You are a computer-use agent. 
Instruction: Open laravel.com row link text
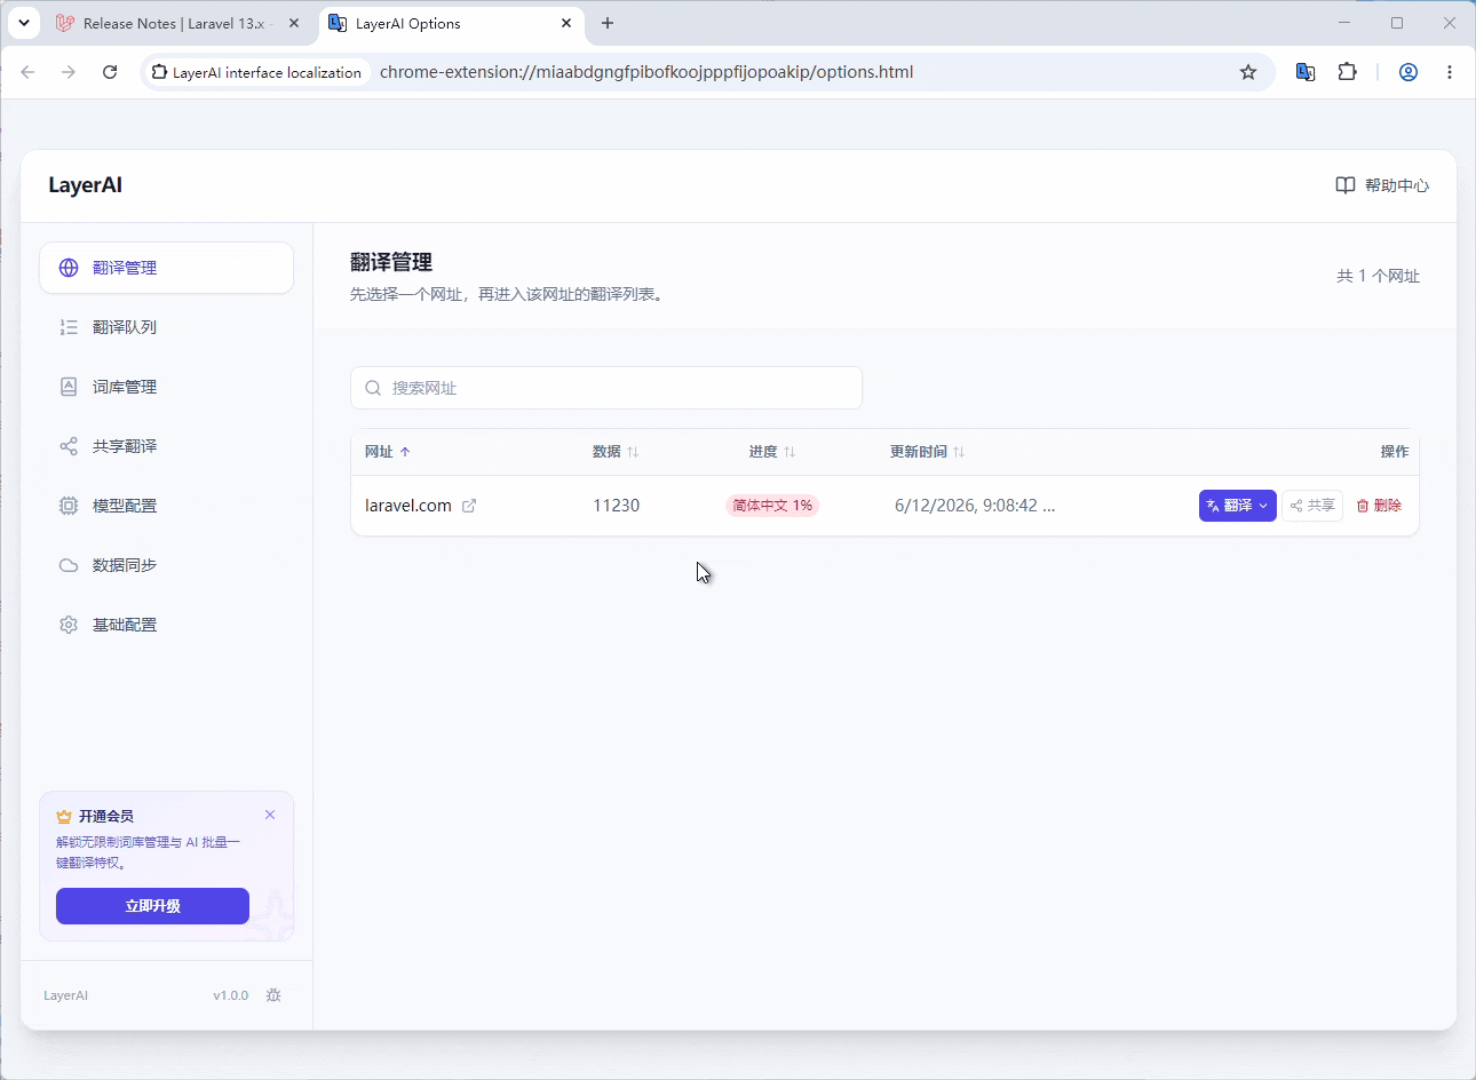pyautogui.click(x=408, y=506)
